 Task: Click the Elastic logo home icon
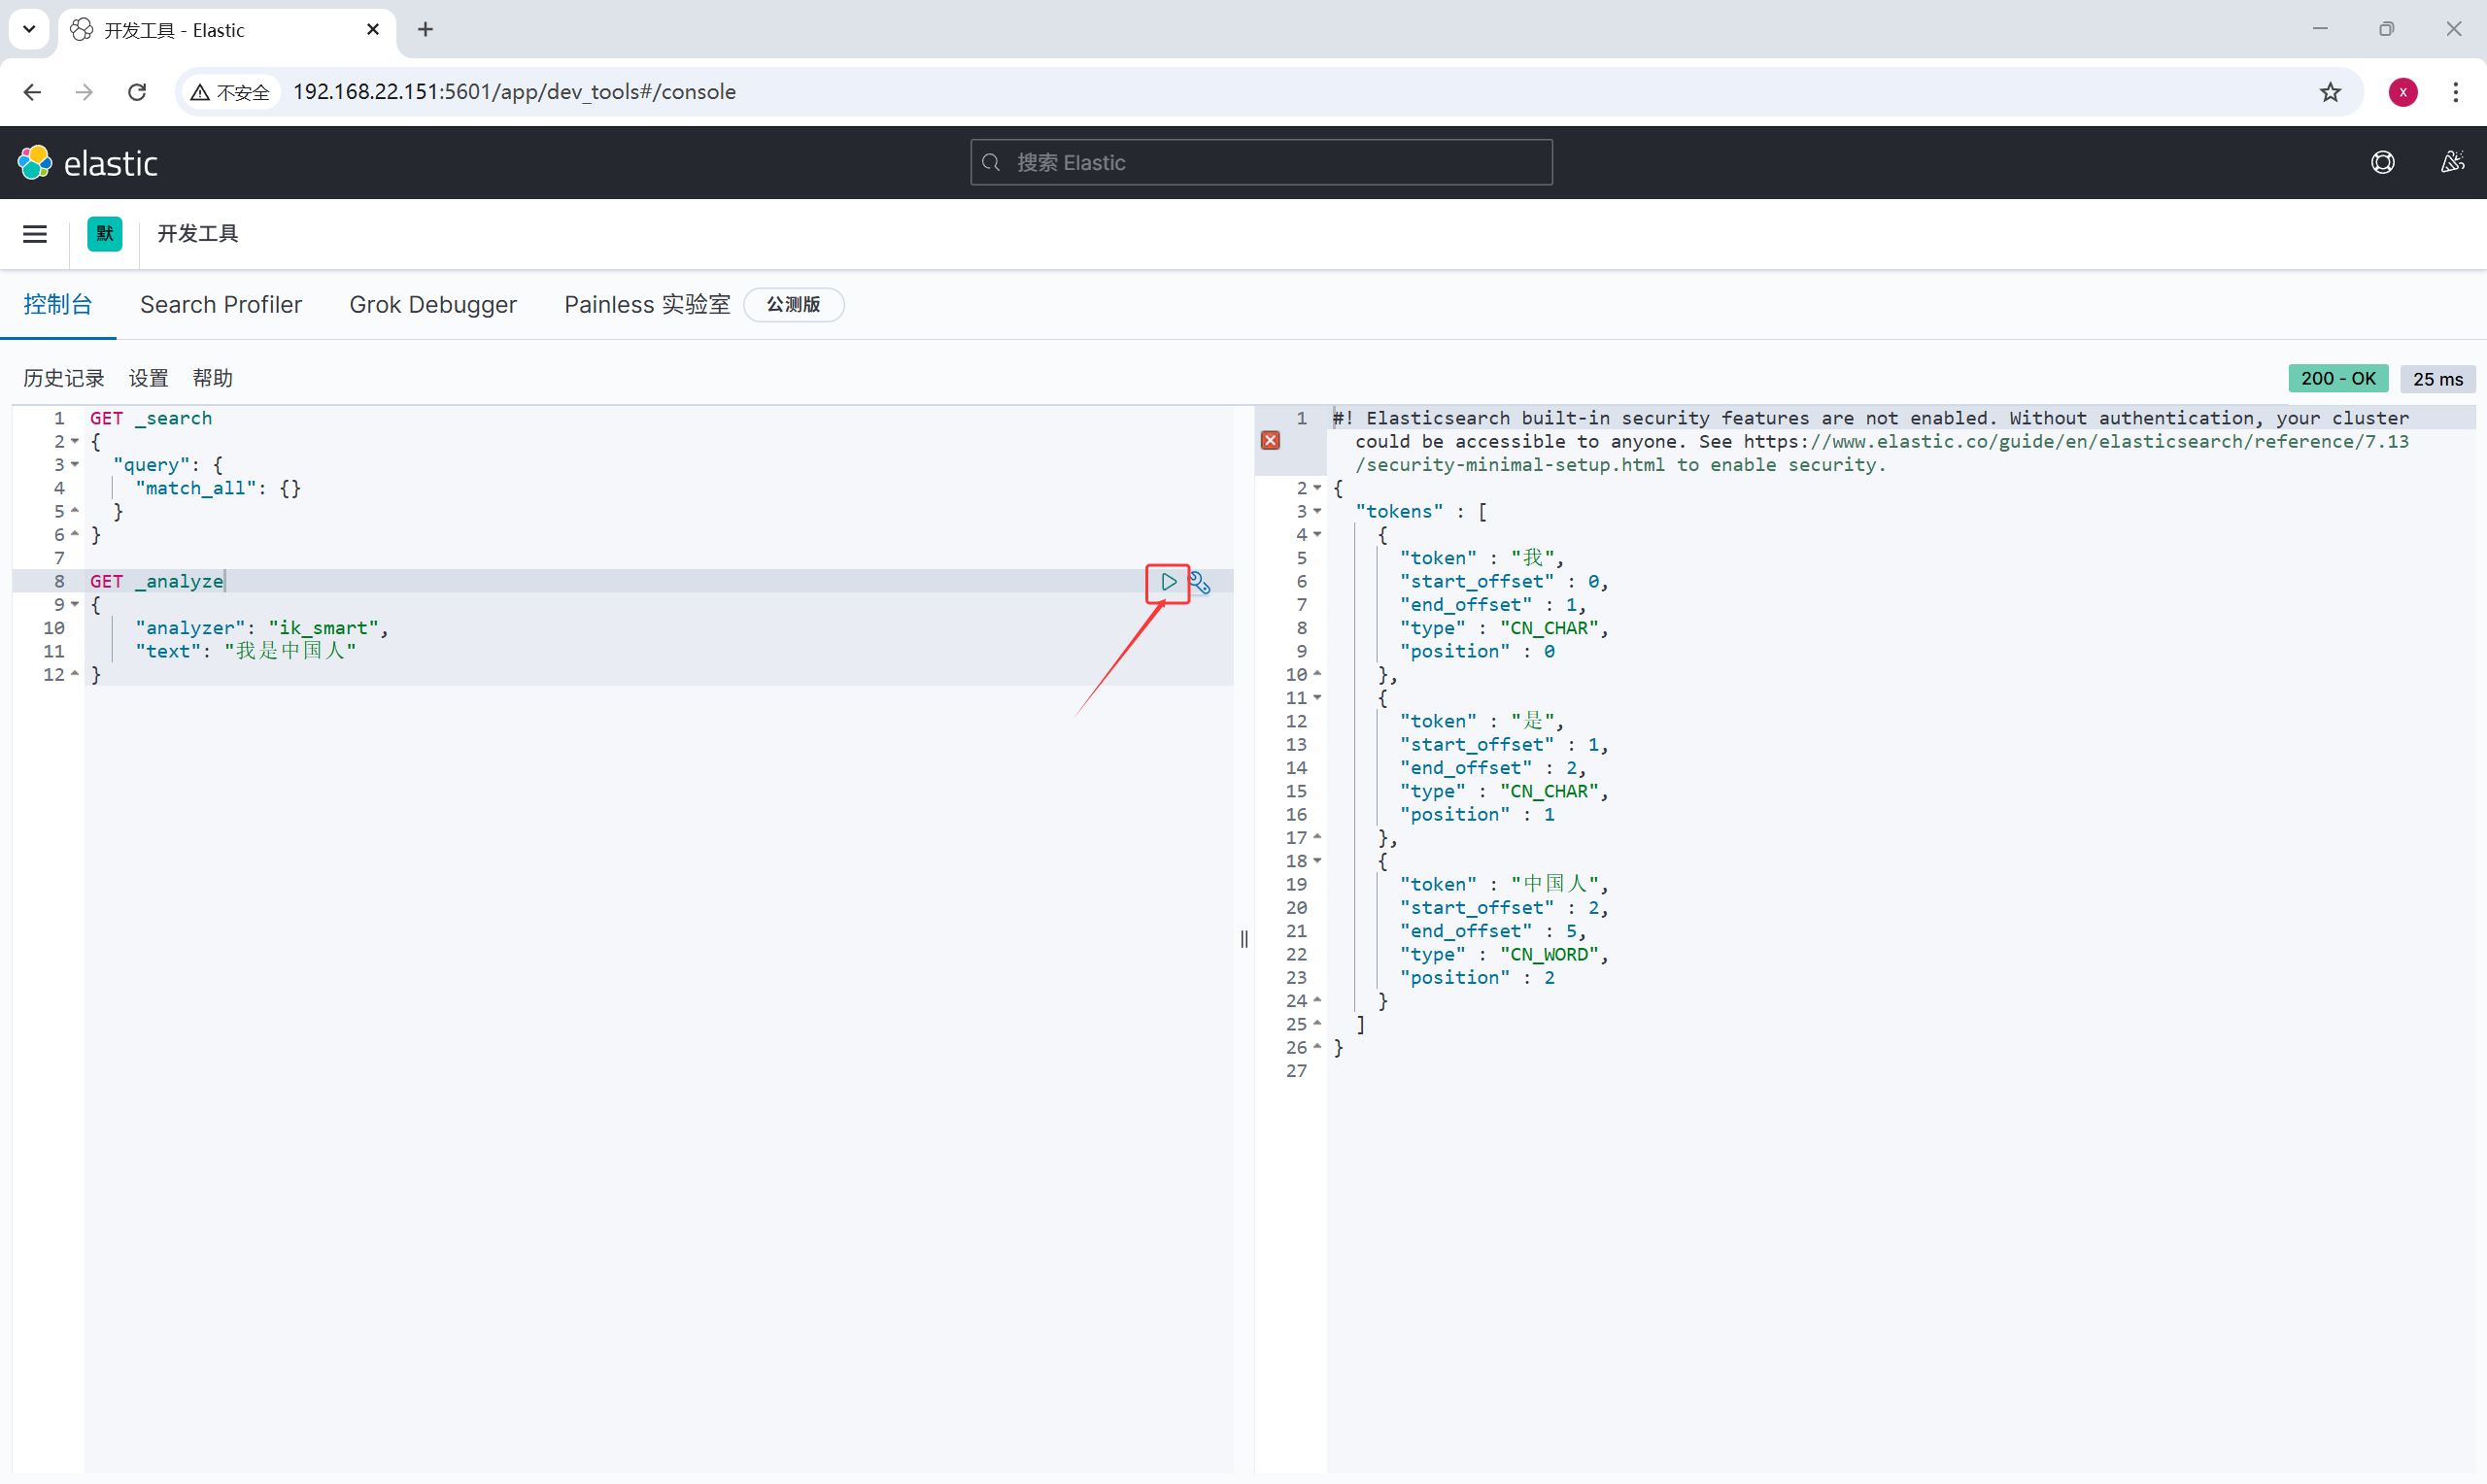[35, 162]
